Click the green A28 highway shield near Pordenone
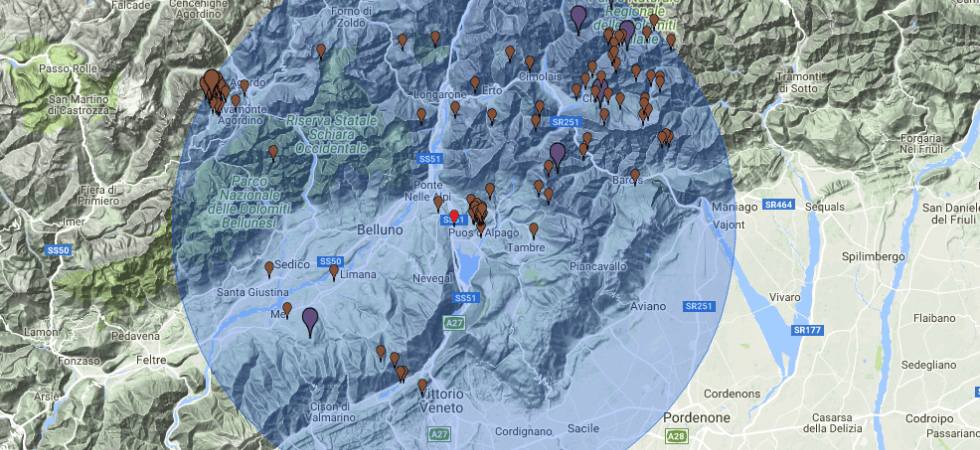980x450 pixels. coord(677,435)
